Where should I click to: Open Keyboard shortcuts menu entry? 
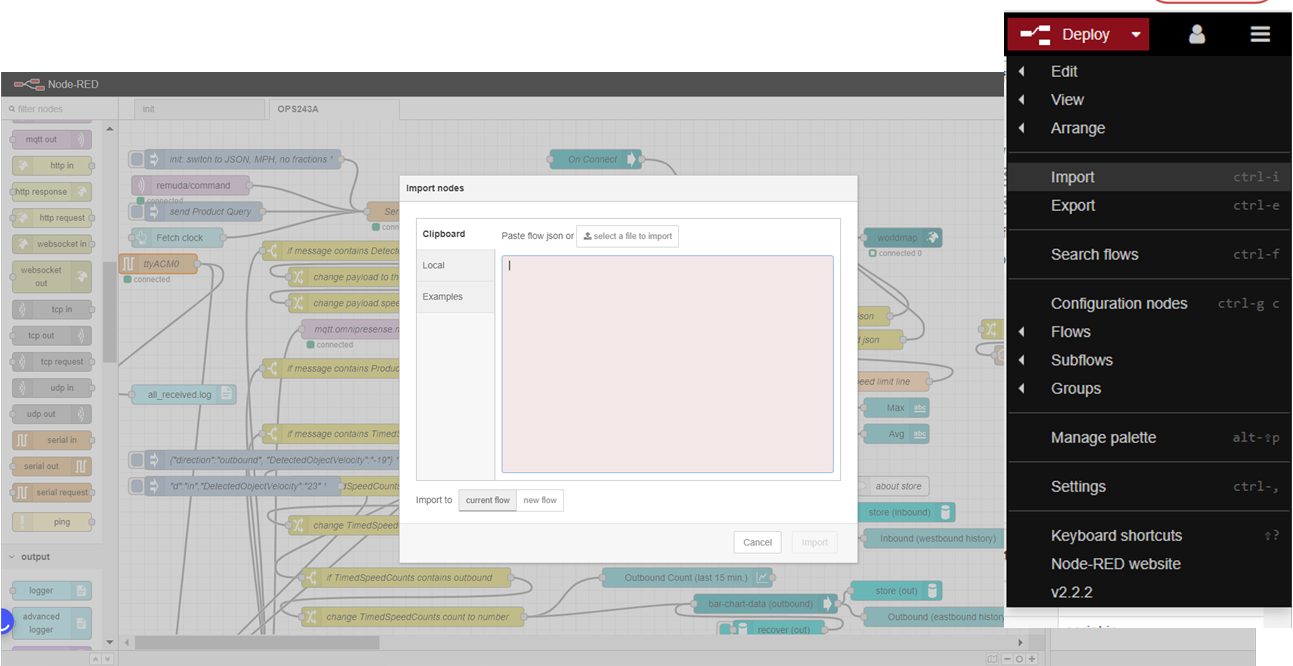point(1148,535)
